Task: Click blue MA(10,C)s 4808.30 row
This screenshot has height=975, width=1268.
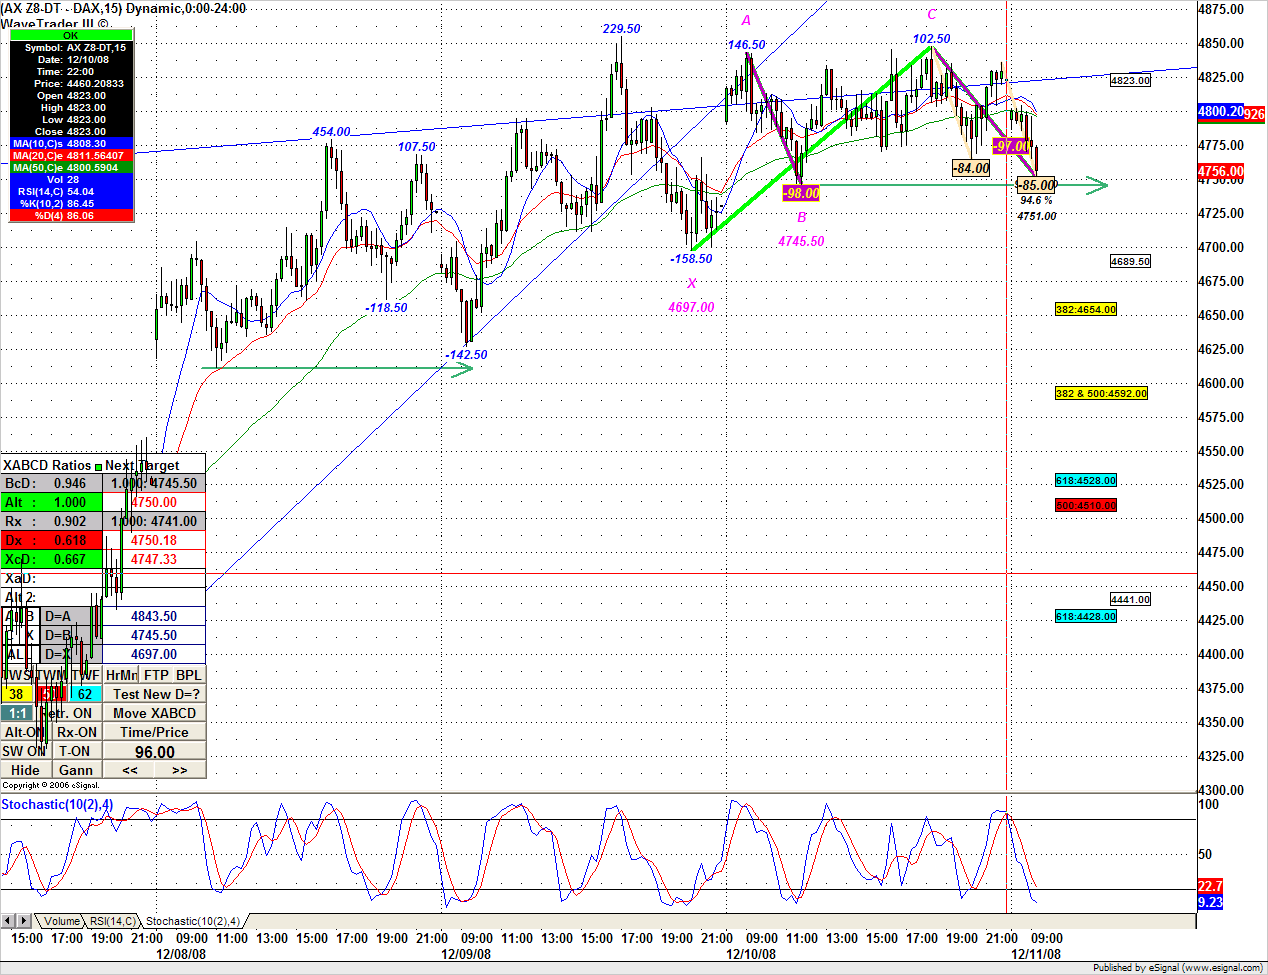Action: (x=71, y=144)
